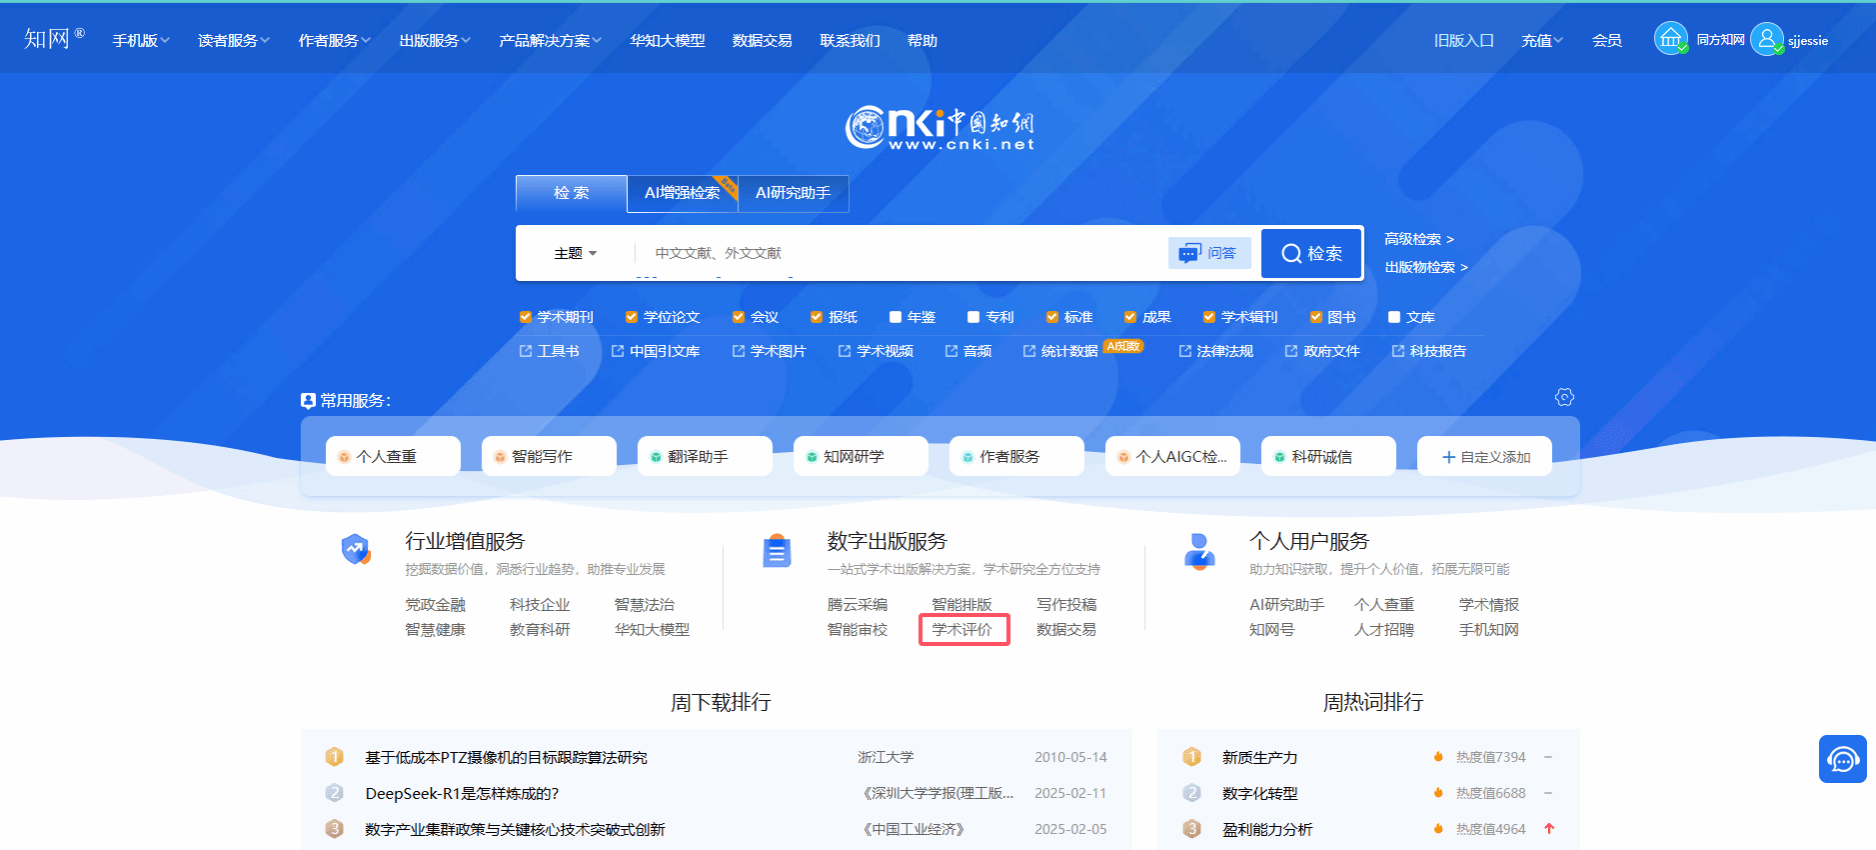Check the 专利 checkbox
The height and width of the screenshot is (850, 1876).
(x=974, y=317)
